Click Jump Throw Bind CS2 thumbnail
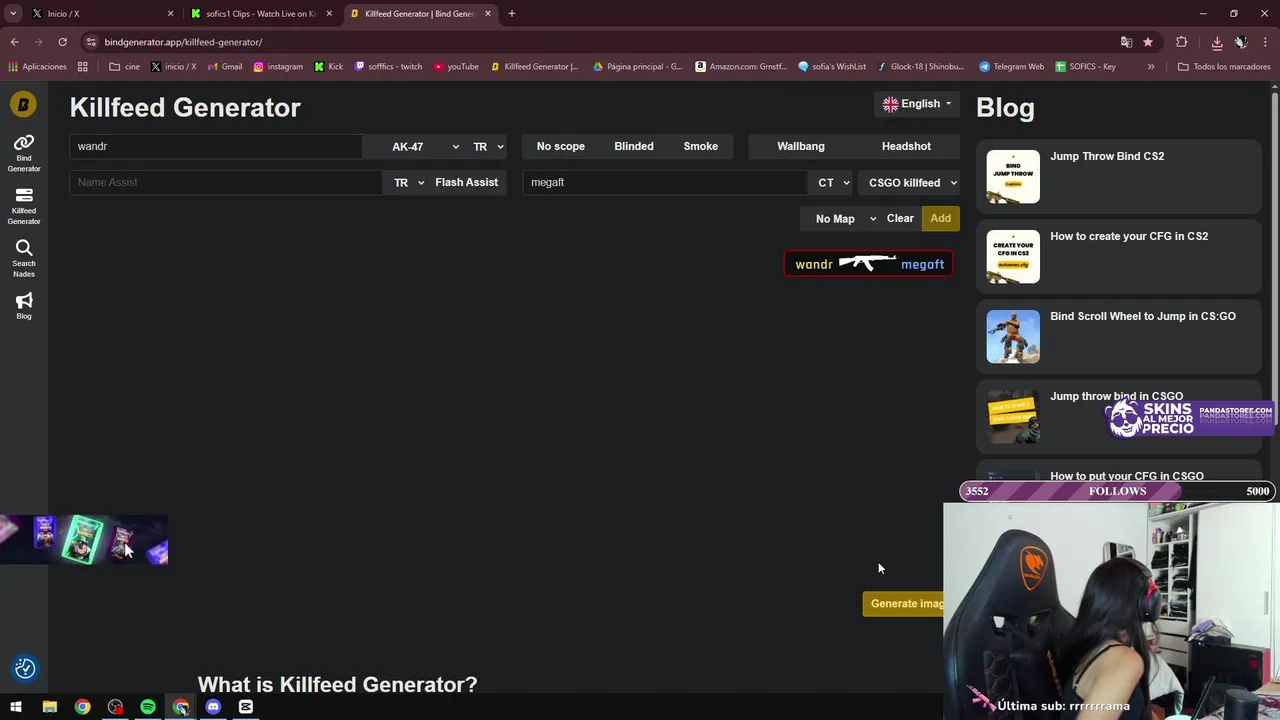 (1013, 177)
